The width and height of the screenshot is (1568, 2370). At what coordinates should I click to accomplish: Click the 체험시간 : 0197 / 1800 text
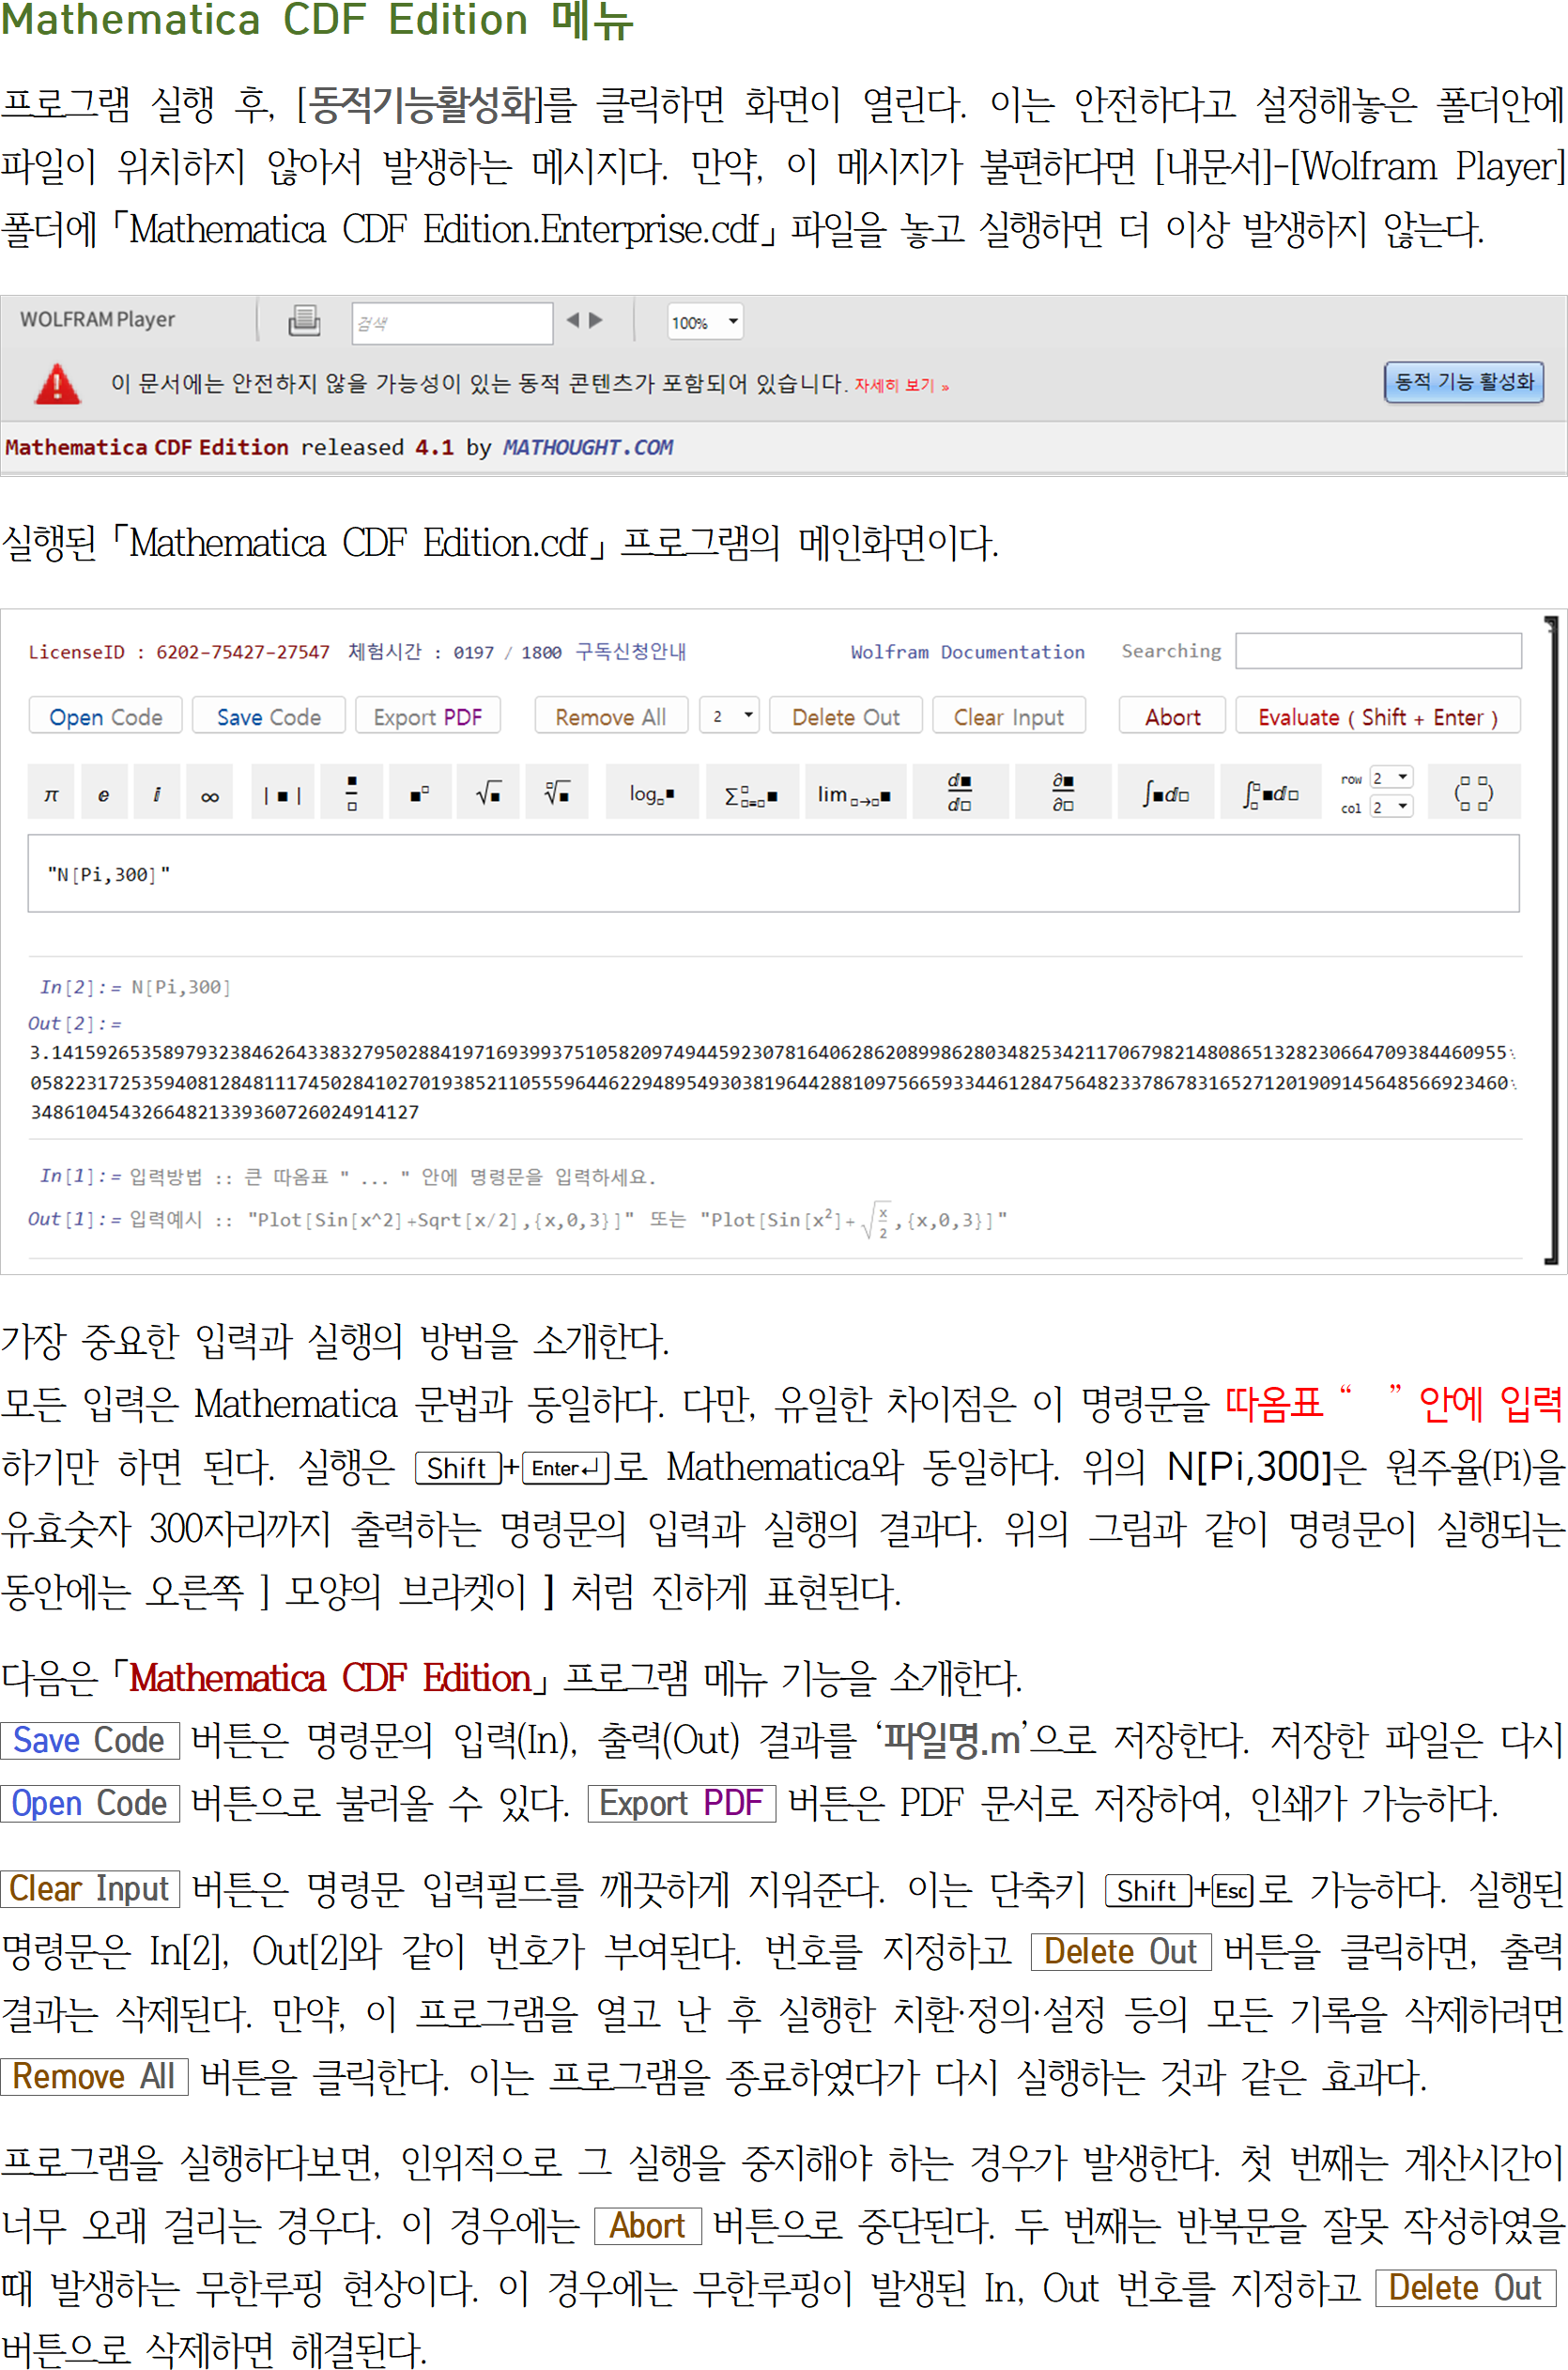(x=455, y=652)
